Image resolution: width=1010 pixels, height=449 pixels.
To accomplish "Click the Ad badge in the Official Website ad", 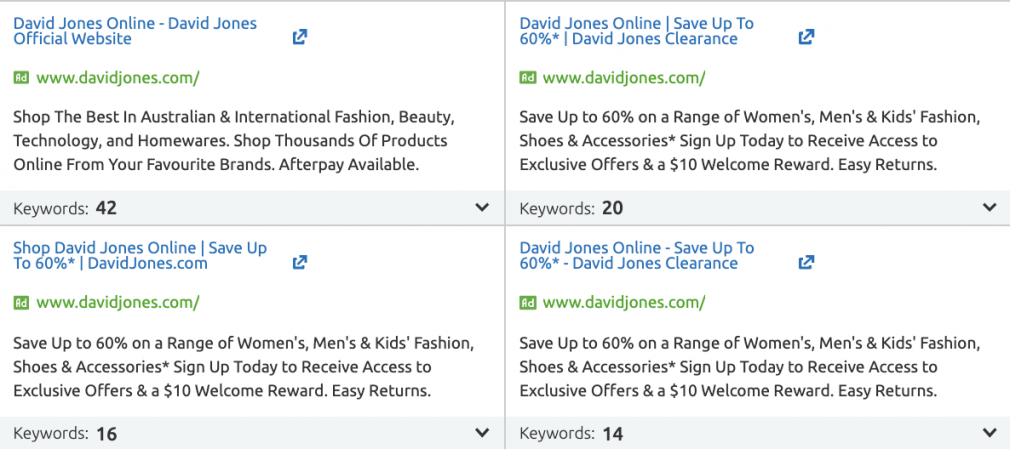I will pos(21,78).
